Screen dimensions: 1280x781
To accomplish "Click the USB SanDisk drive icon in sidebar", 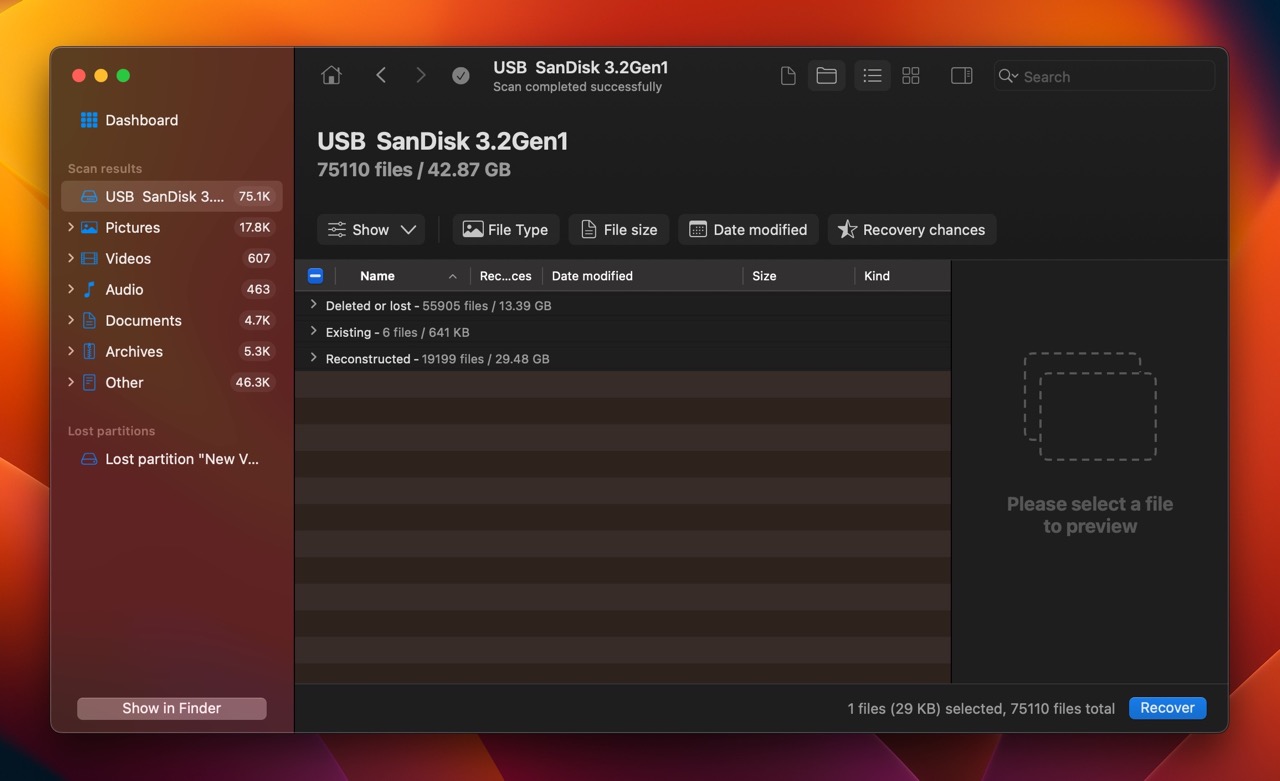I will 89,196.
